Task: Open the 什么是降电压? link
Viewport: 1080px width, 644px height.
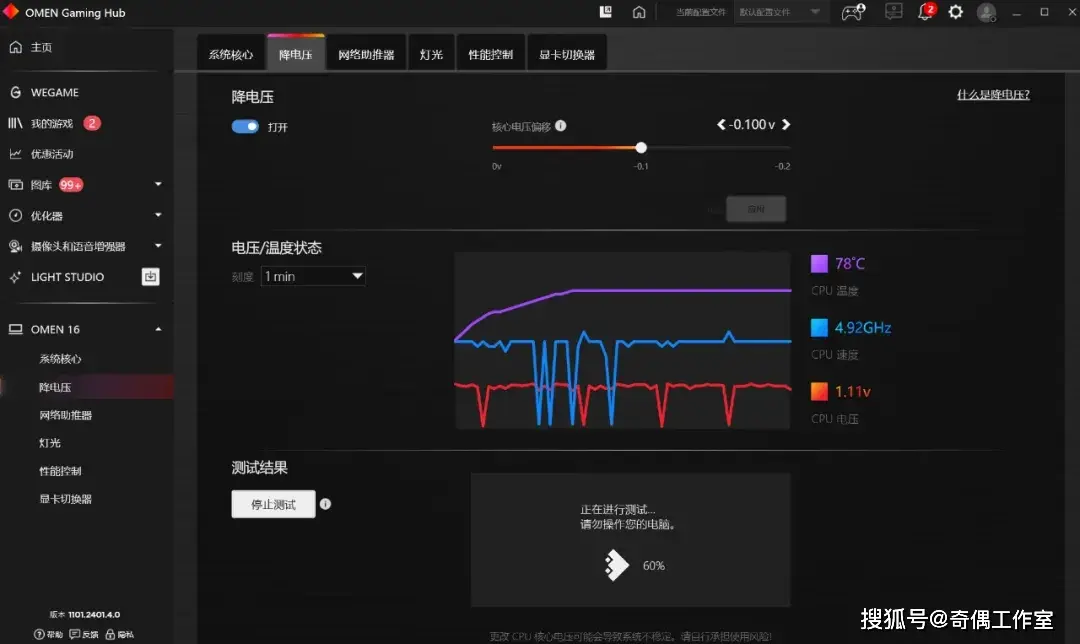Action: click(x=993, y=95)
